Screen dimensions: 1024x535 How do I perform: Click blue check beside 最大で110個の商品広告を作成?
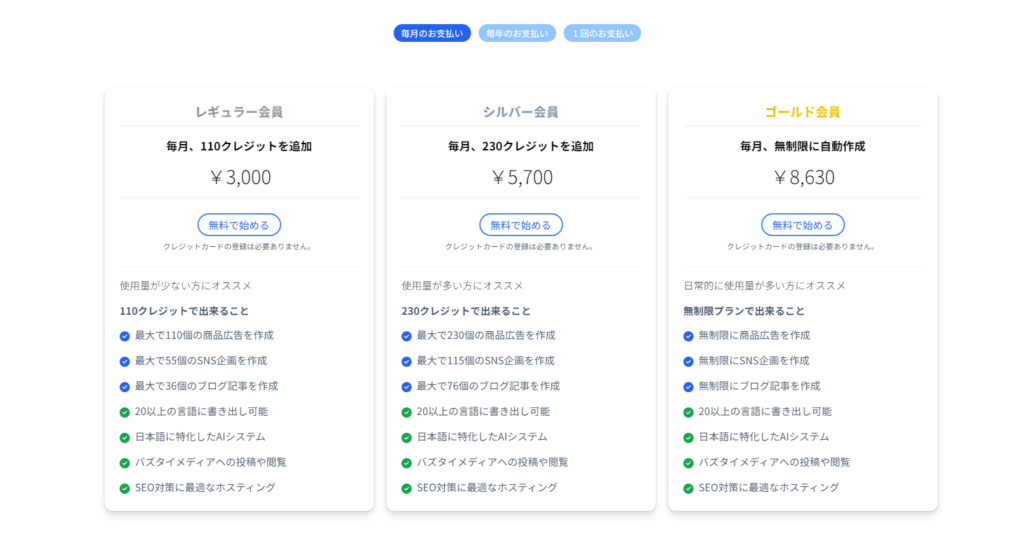[x=125, y=336]
